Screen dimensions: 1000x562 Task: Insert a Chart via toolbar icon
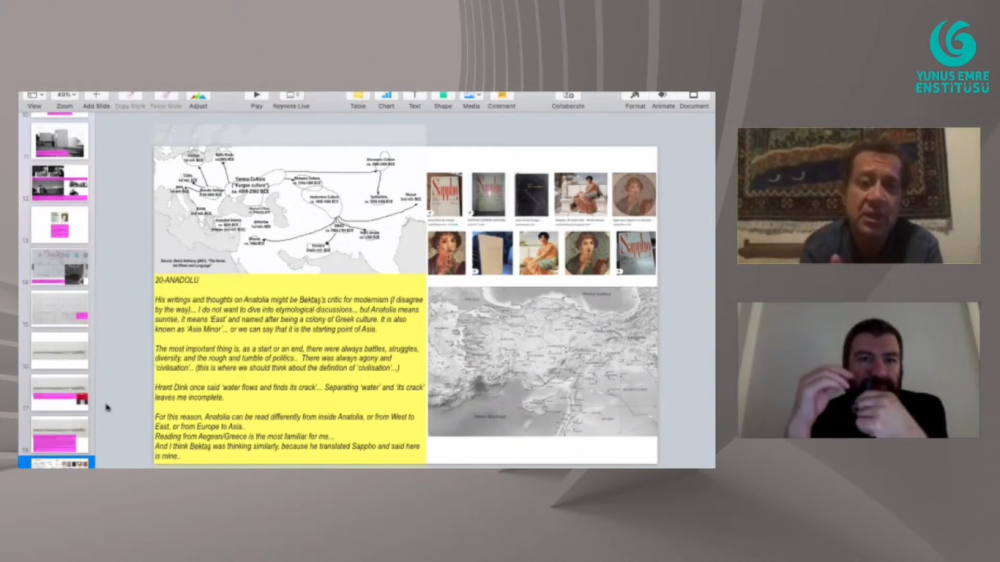(386, 96)
